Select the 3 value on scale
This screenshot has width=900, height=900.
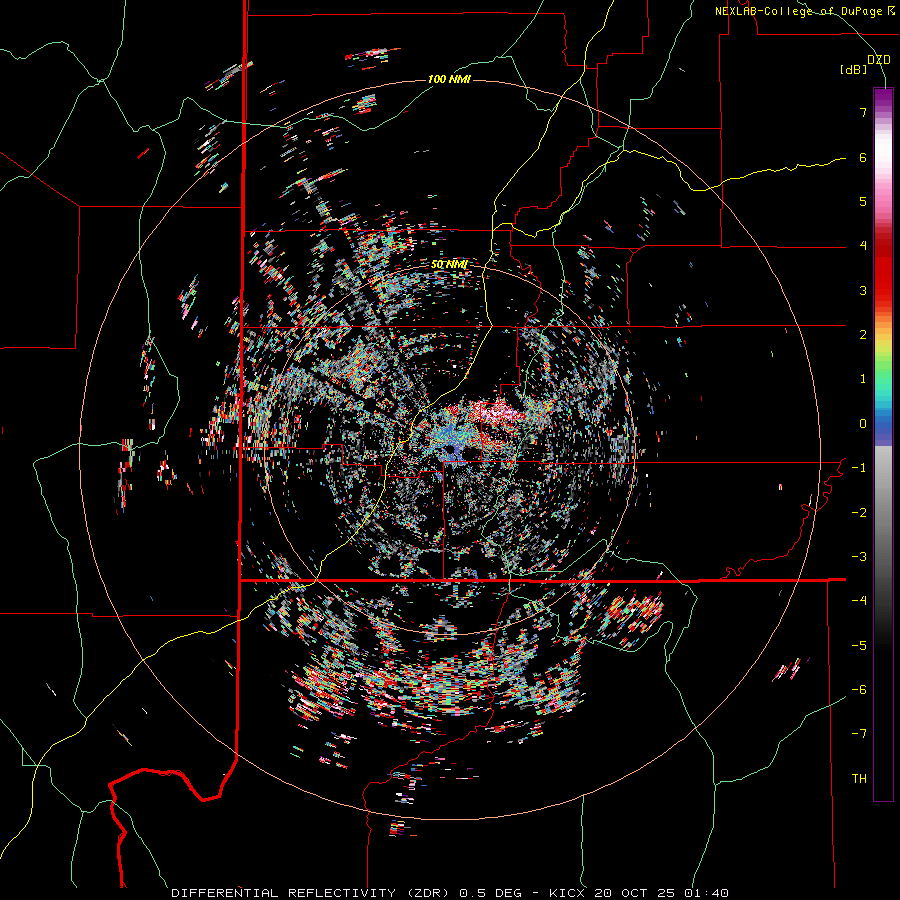click(863, 290)
